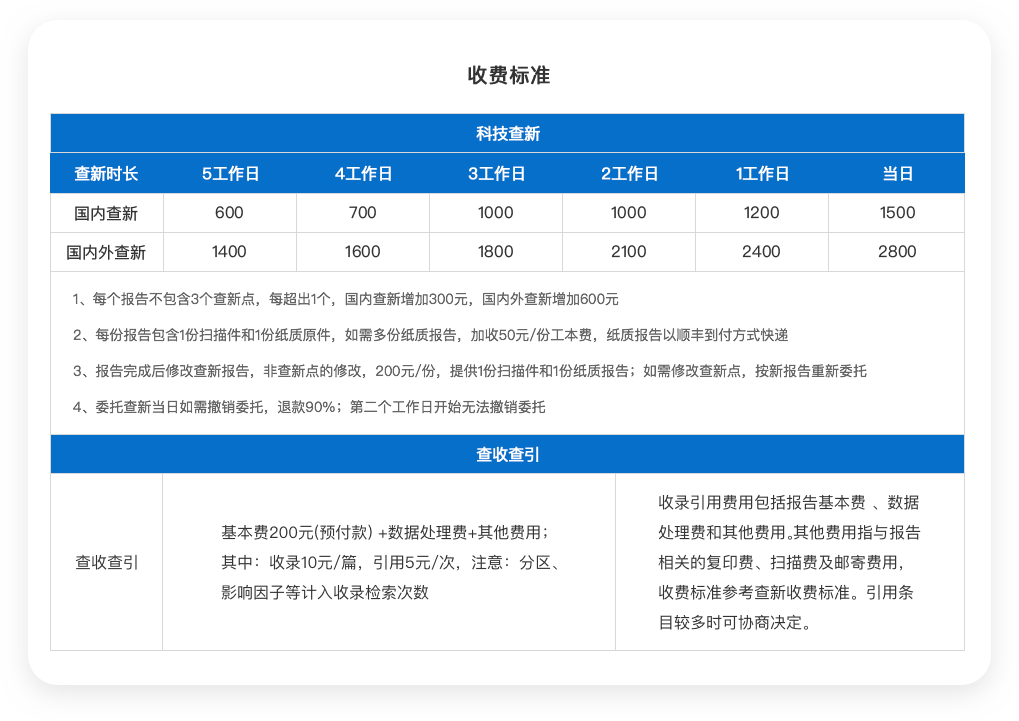Click note 1 about 每个报告不包含3个查新点
1019x721 pixels.
point(345,299)
